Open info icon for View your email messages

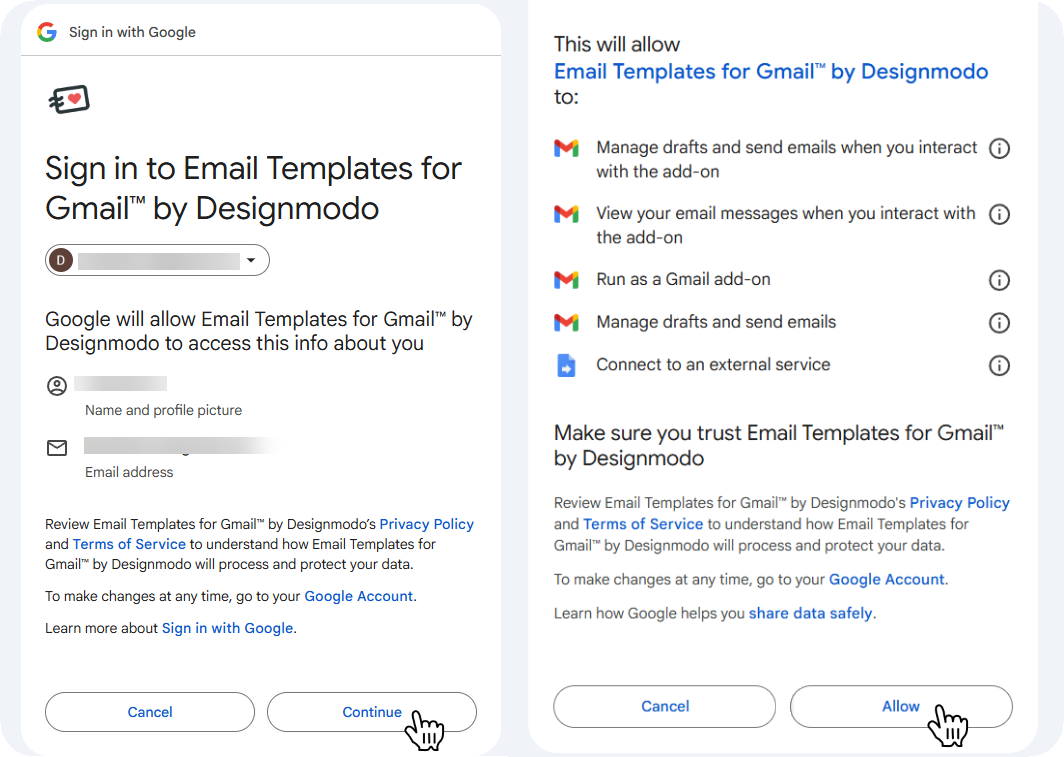[999, 214]
